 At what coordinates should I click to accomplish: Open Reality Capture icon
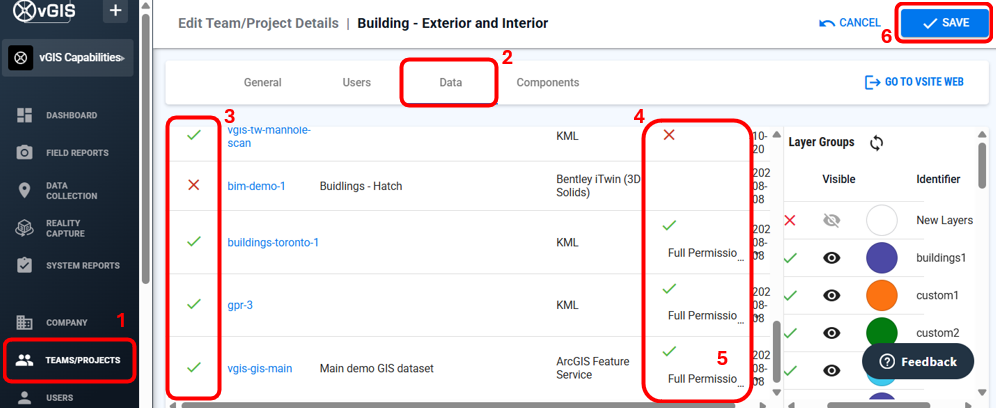[25, 228]
